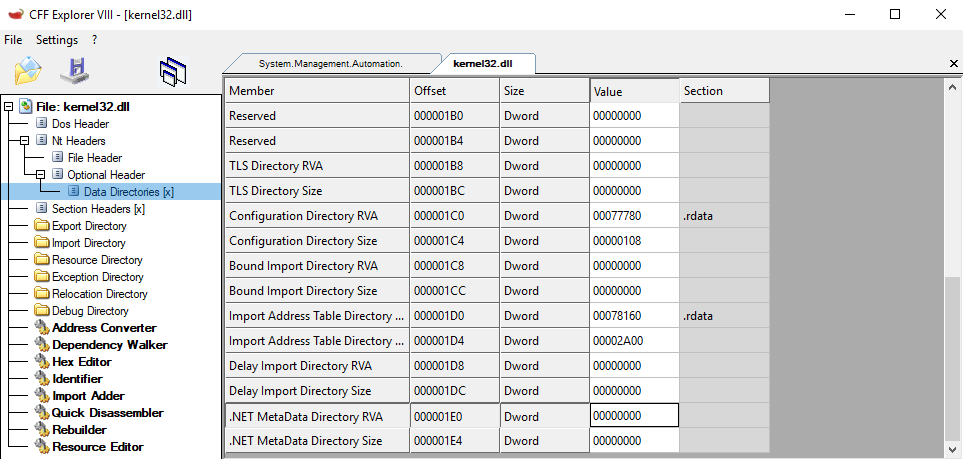This screenshot has width=963, height=459.
Task: Click the Member column header
Action: (317, 90)
